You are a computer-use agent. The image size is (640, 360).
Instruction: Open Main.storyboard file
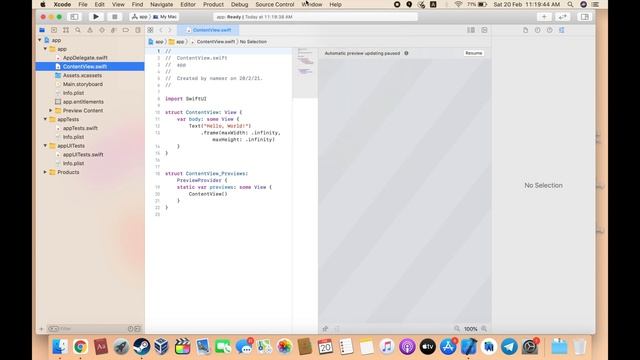pyautogui.click(x=82, y=84)
